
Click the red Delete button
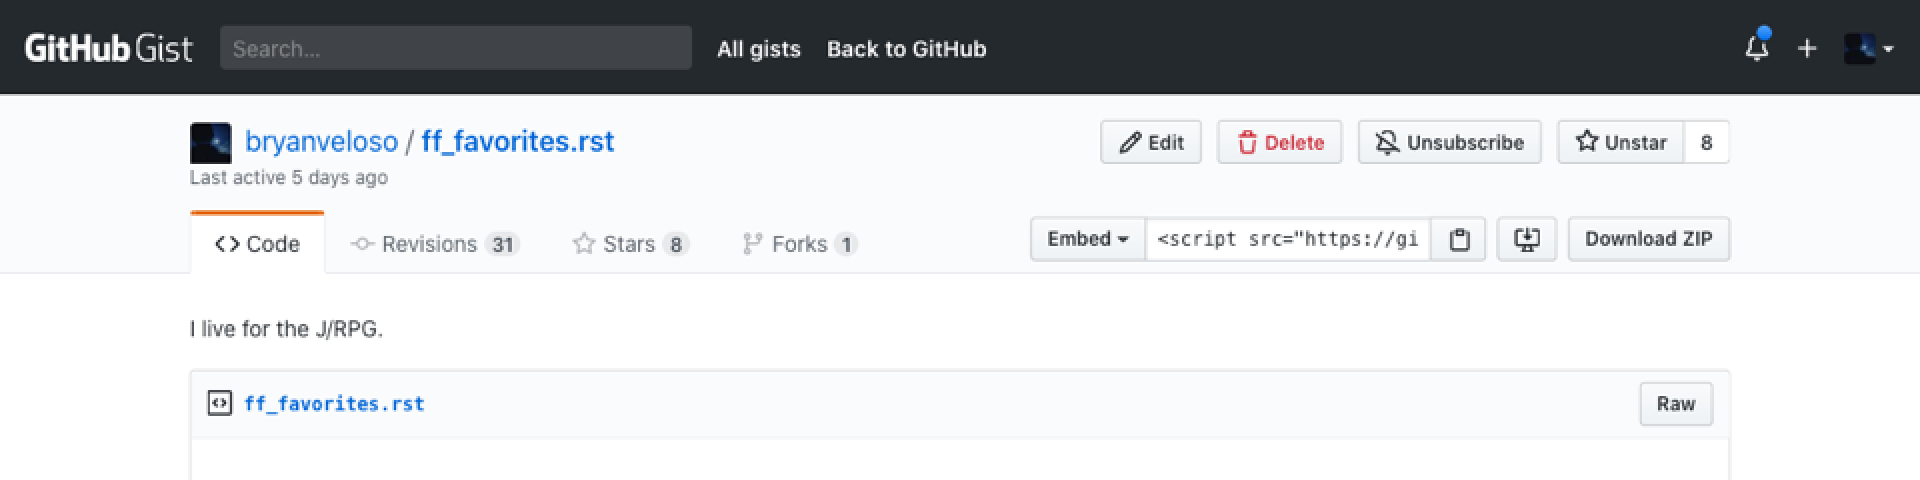[x=1280, y=142]
